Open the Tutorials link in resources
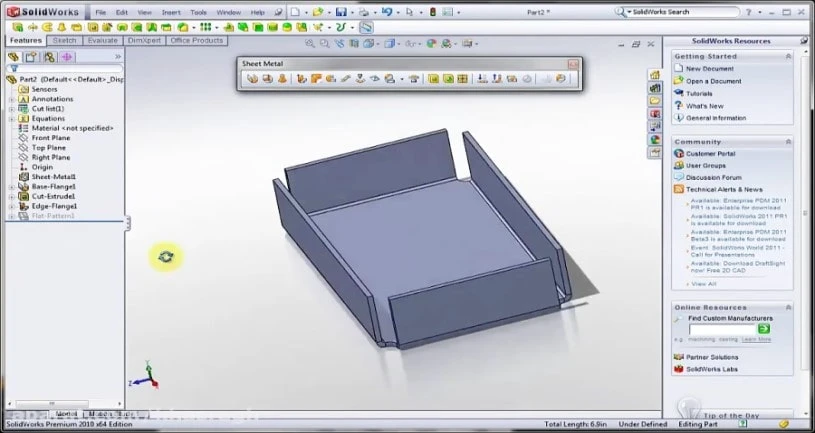The image size is (815, 433). coord(699,93)
